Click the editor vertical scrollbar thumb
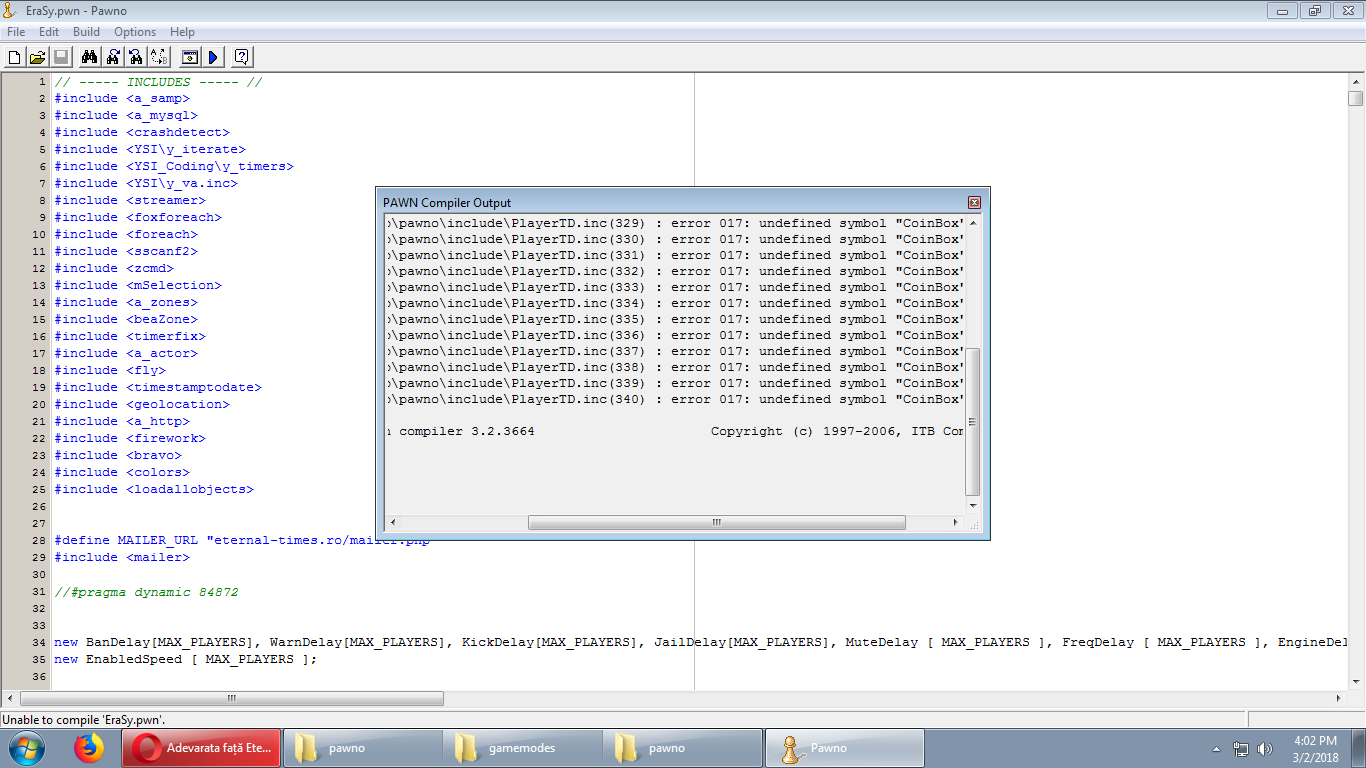This screenshot has width=1366, height=768. (1355, 98)
